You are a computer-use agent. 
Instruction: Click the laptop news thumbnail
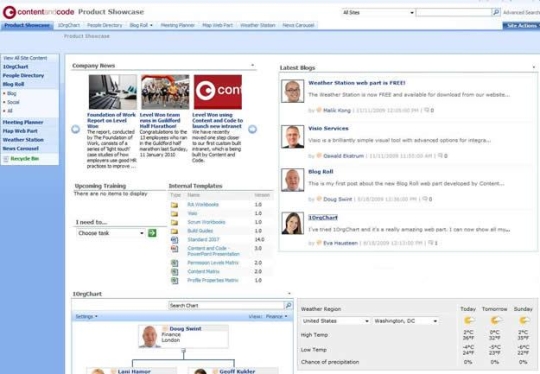point(113,92)
